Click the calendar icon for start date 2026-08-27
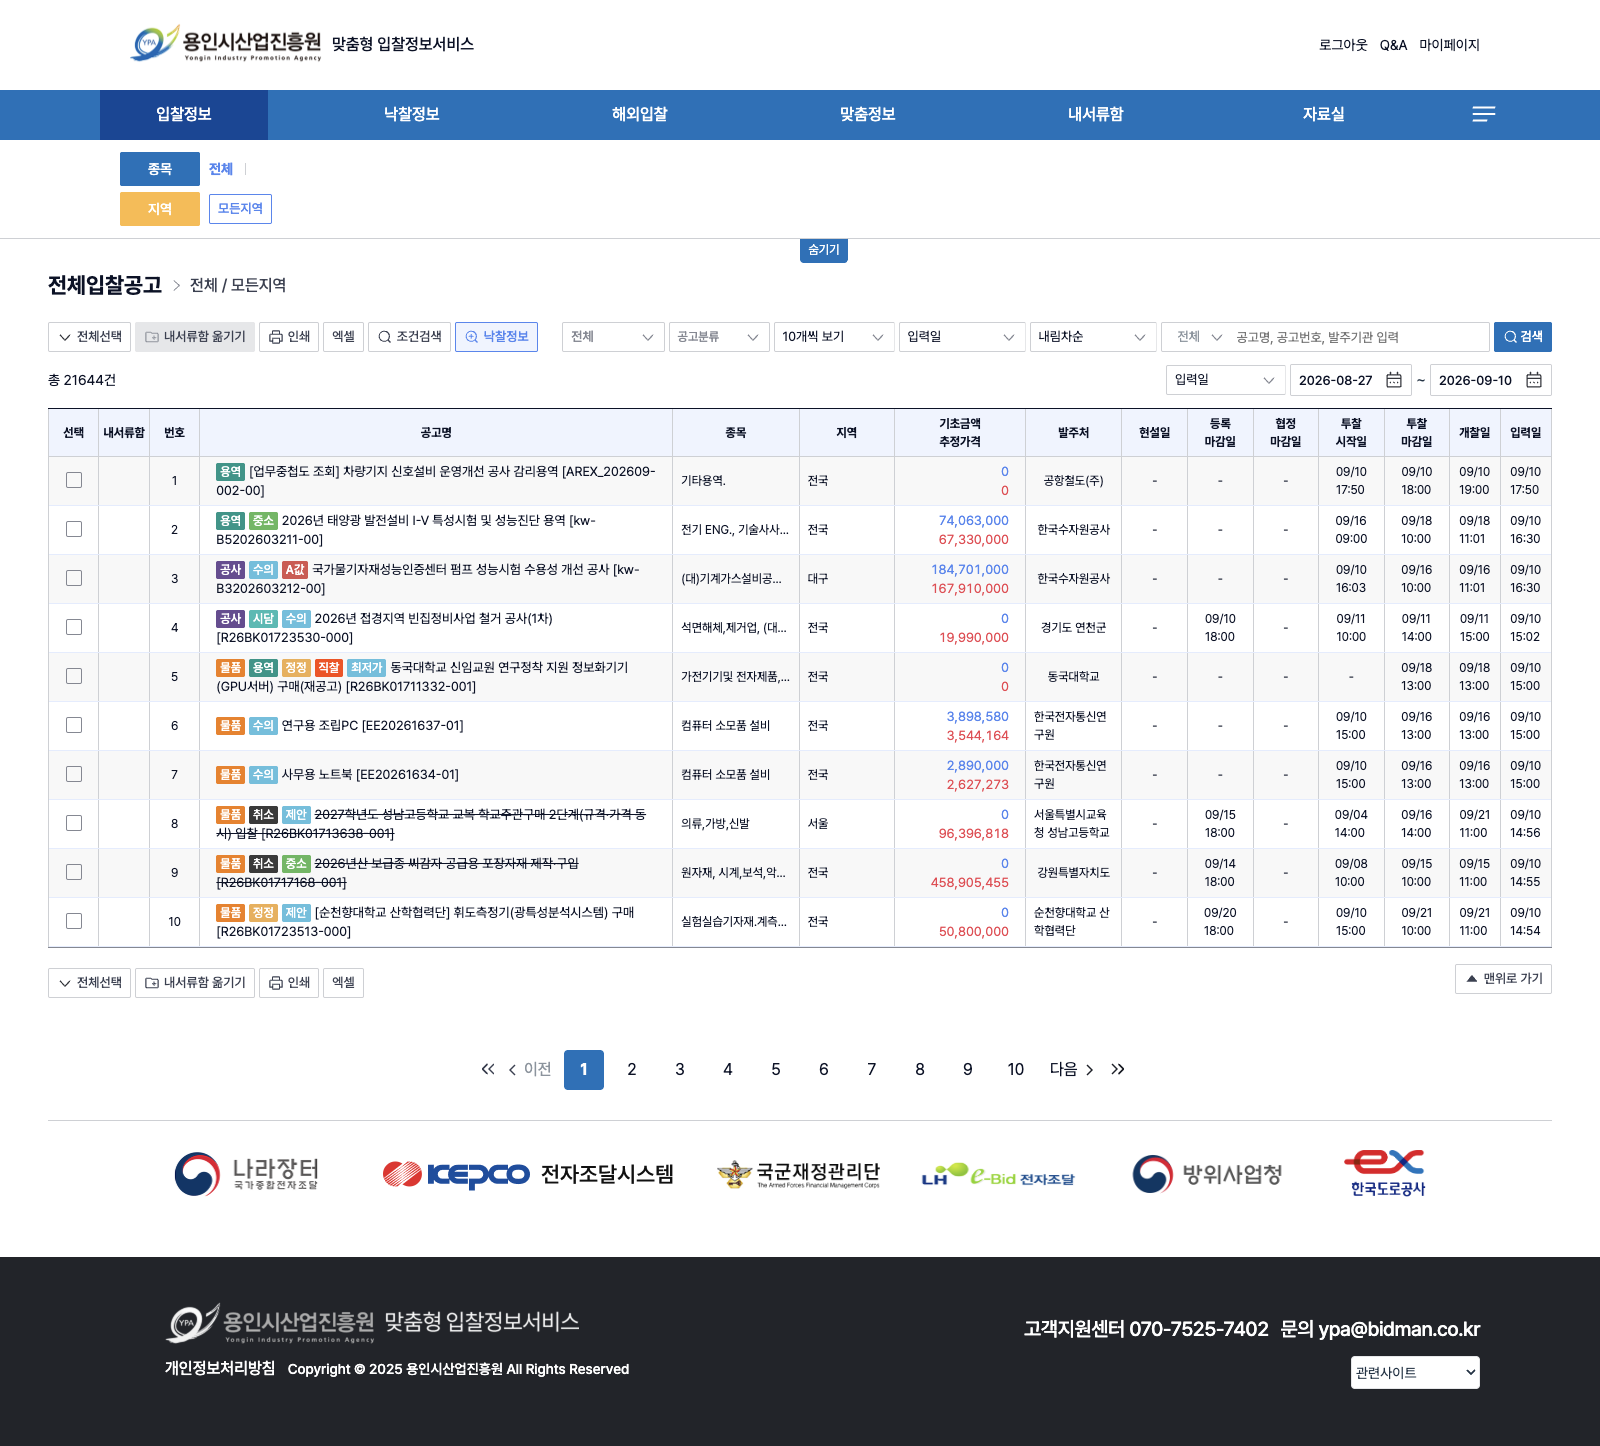 1394,380
